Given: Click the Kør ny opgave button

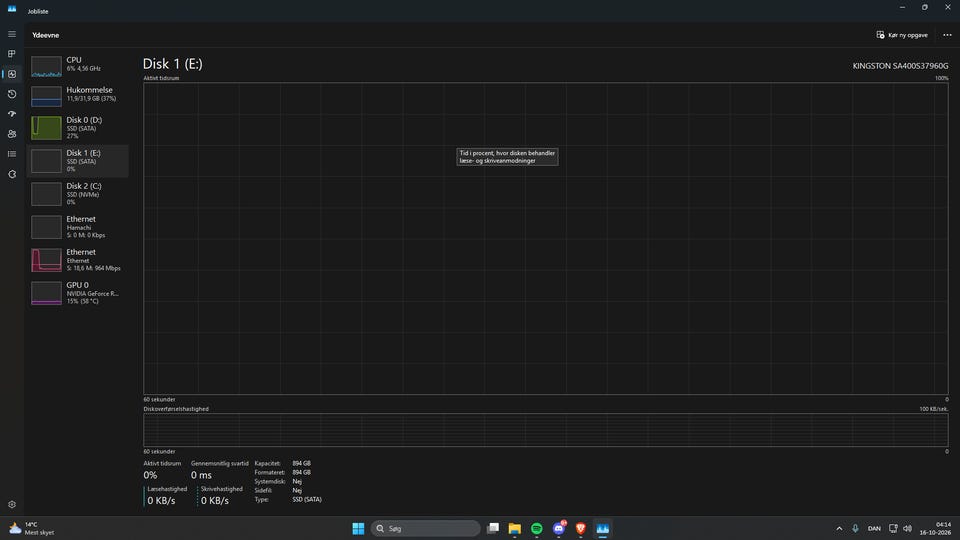Looking at the screenshot, I should click(x=902, y=35).
